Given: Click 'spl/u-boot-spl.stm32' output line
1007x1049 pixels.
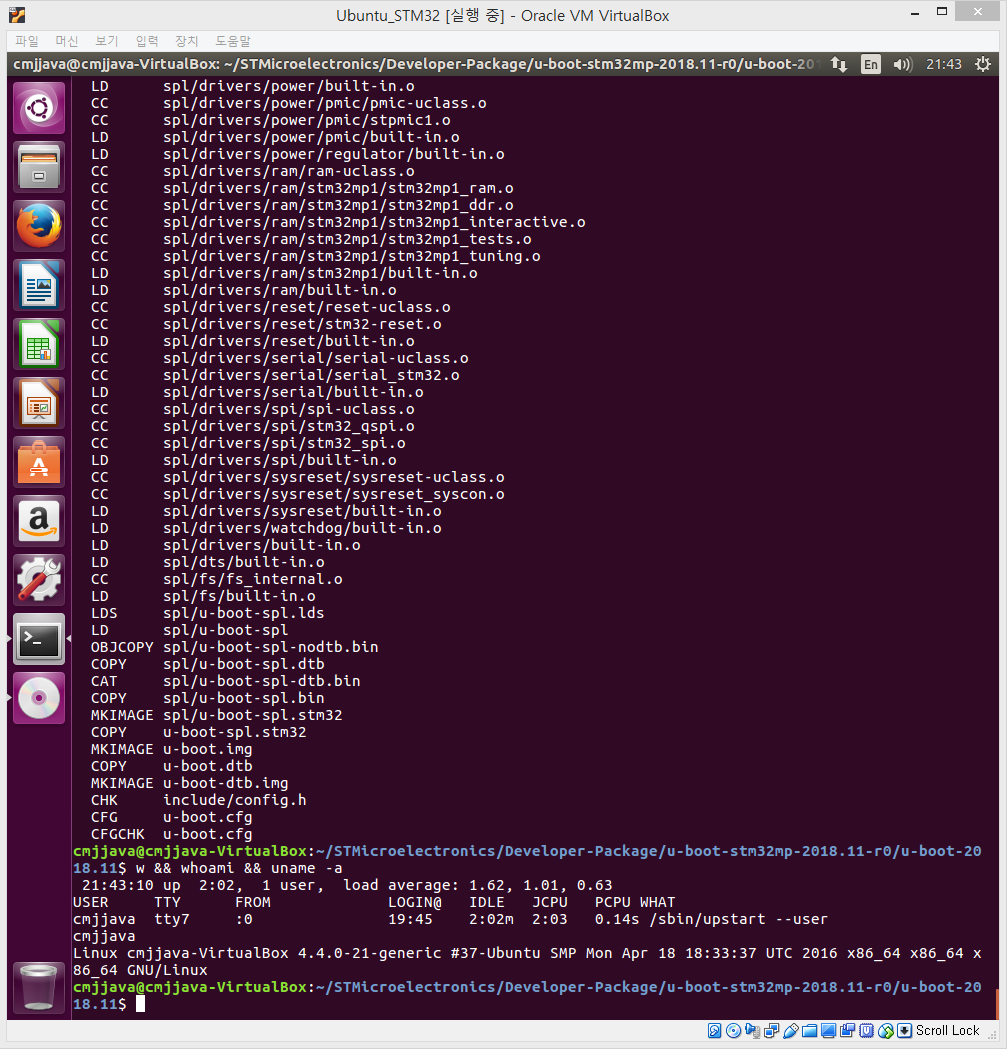Looking at the screenshot, I should pos(253,715).
